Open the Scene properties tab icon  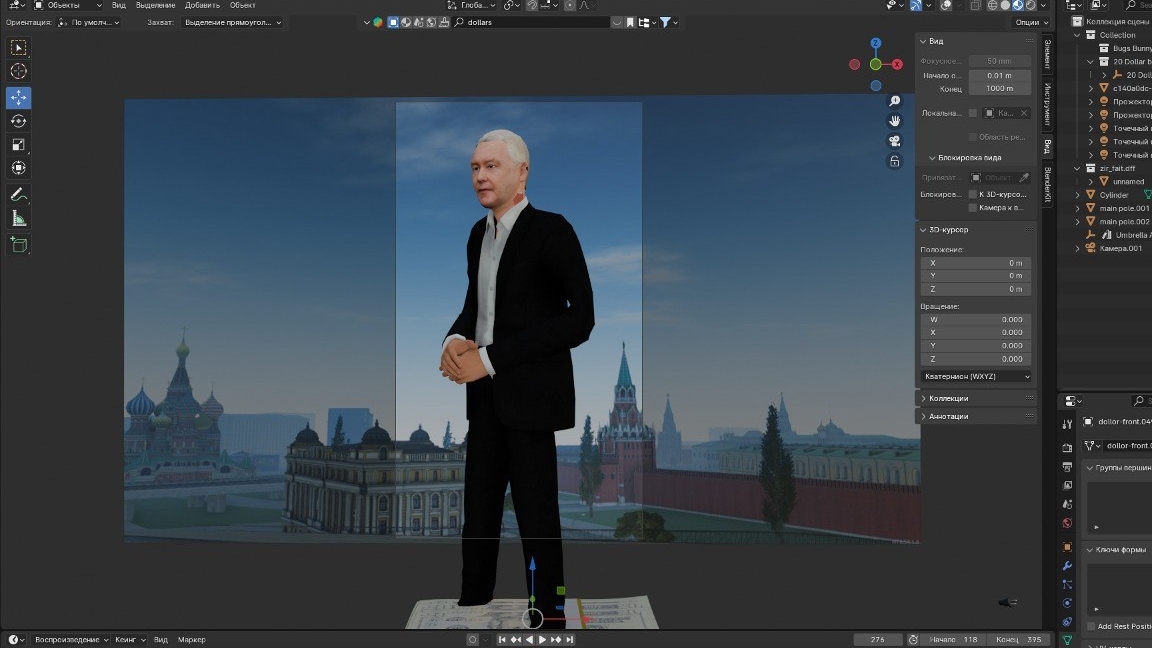(1067, 505)
